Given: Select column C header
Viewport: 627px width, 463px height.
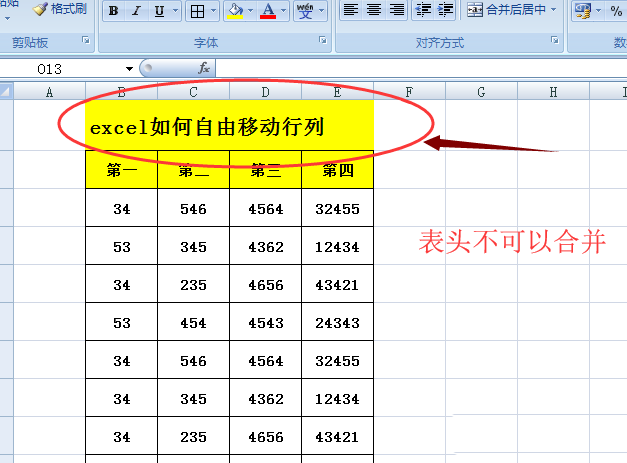Looking at the screenshot, I should [194, 92].
